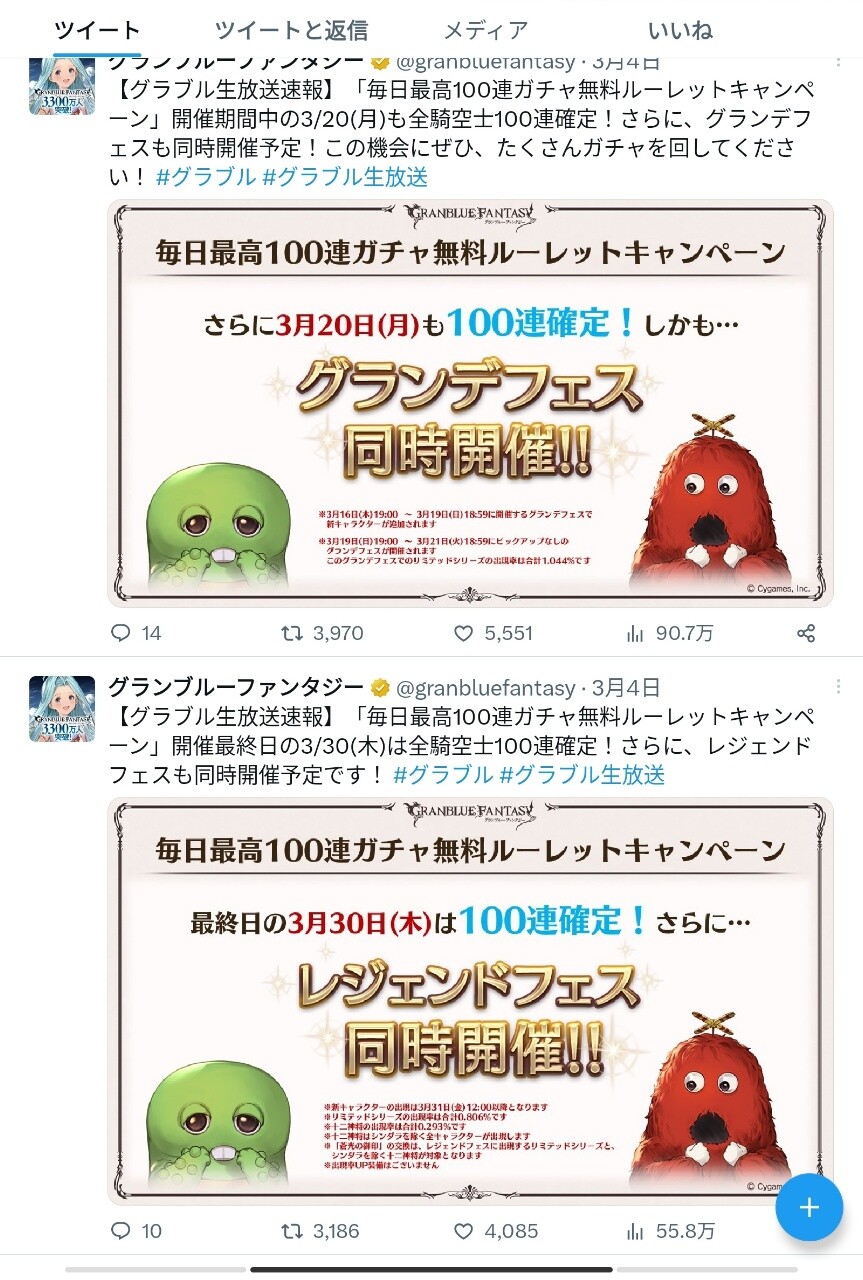Share the Grande Fes tweet
863x1280 pixels.
[x=806, y=633]
